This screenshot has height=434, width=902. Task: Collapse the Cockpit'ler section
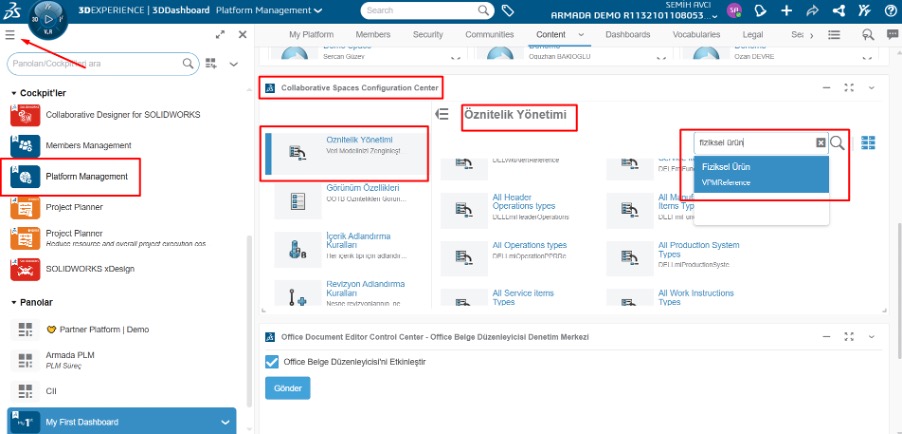(14, 93)
